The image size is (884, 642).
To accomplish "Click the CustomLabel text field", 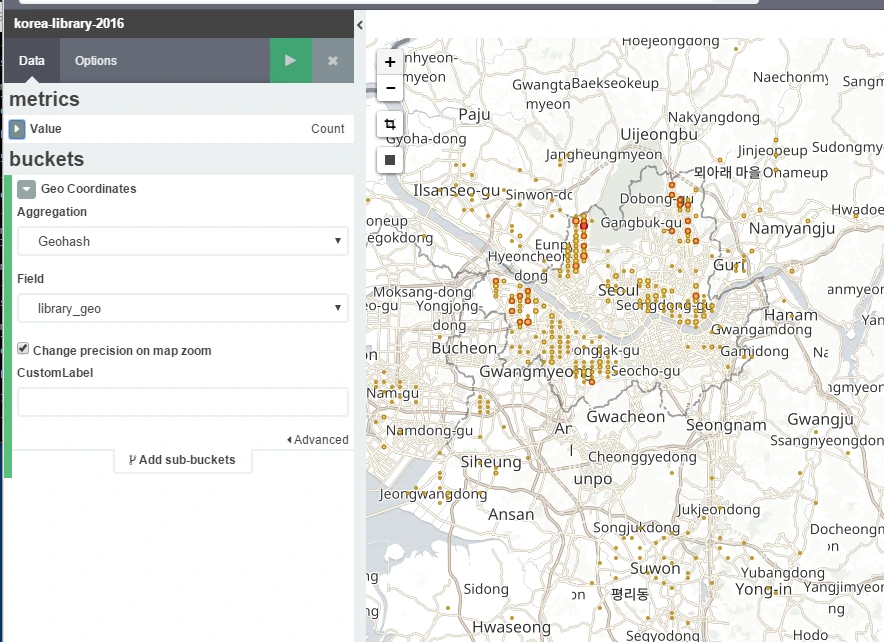I will click(x=182, y=402).
